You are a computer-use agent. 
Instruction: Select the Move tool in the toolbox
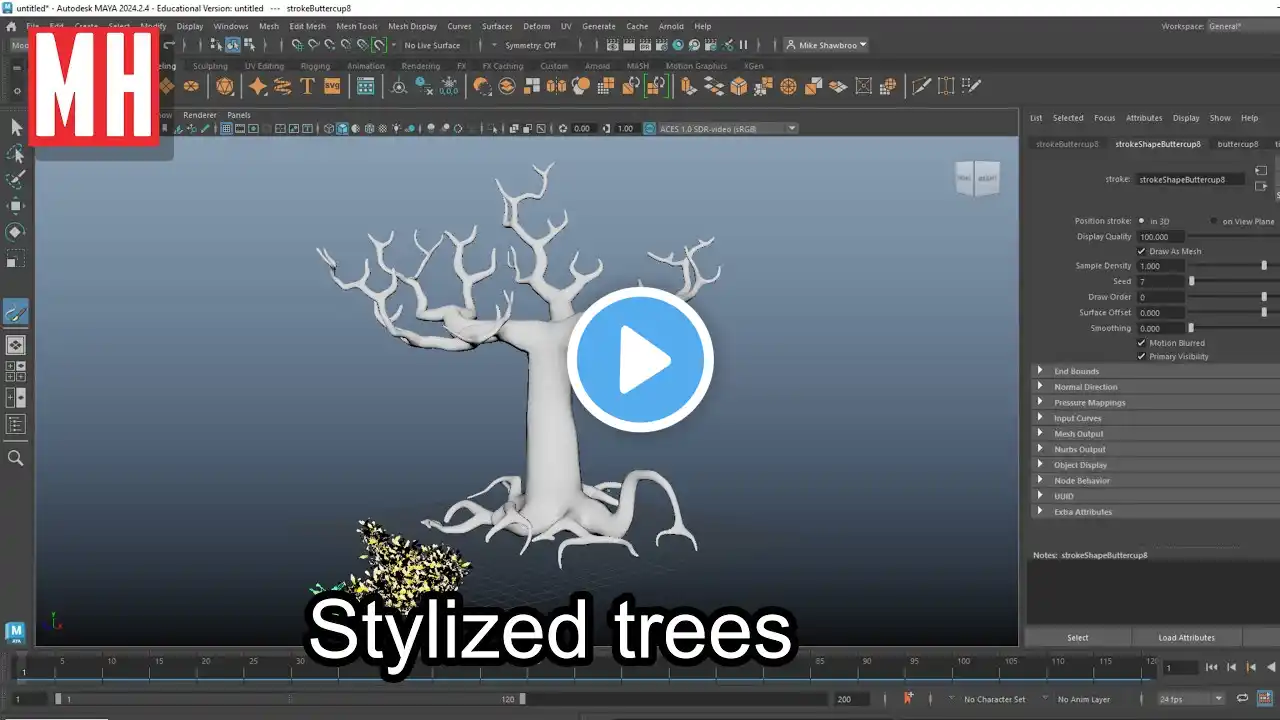coord(16,206)
